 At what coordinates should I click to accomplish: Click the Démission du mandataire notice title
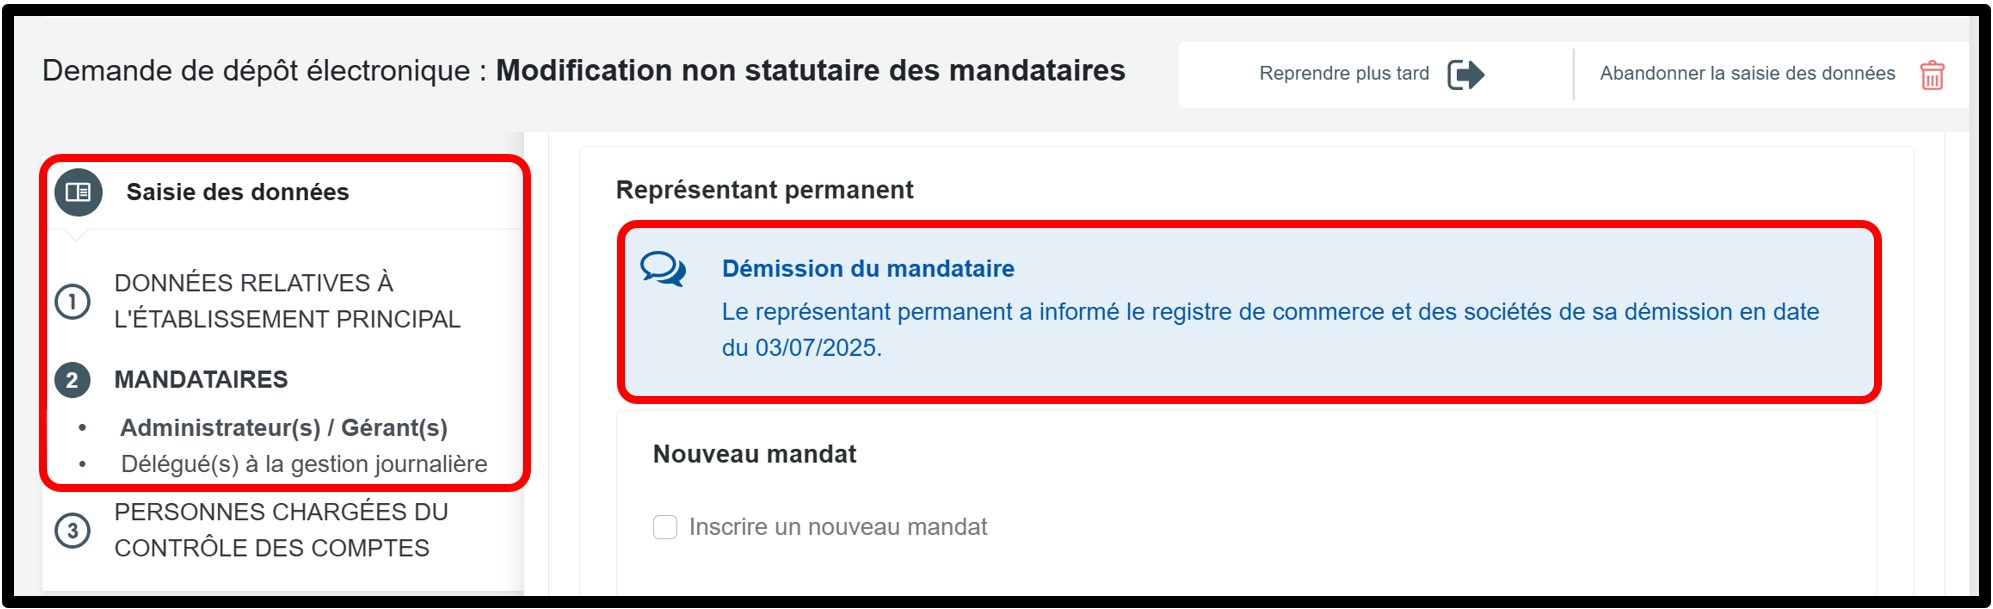[868, 269]
